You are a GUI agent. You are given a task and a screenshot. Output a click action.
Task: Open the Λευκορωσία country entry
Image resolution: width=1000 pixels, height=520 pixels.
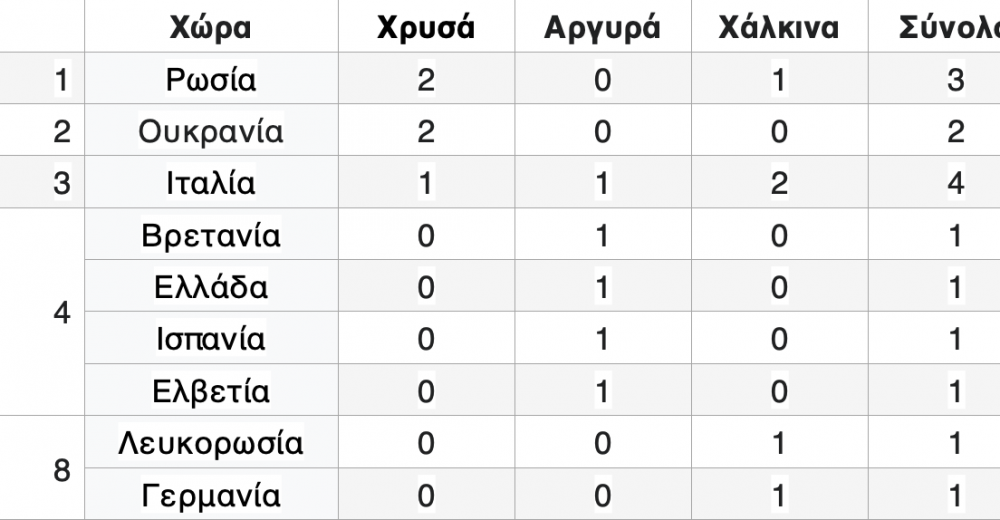pos(211,443)
